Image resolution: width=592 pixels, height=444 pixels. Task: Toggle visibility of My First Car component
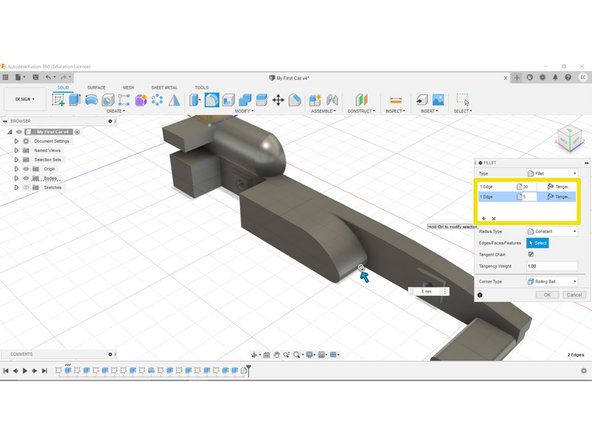point(19,132)
